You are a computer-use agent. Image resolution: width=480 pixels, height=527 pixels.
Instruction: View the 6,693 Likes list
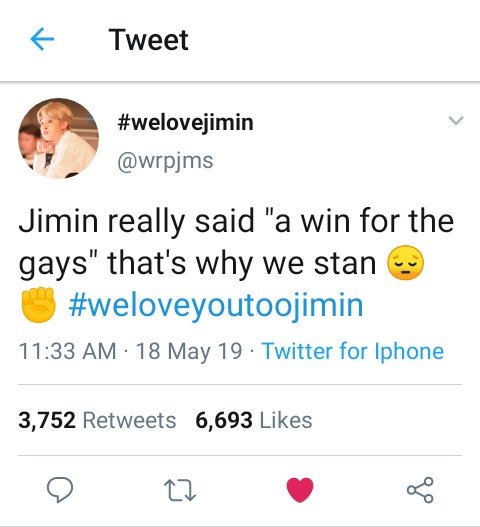click(x=254, y=420)
